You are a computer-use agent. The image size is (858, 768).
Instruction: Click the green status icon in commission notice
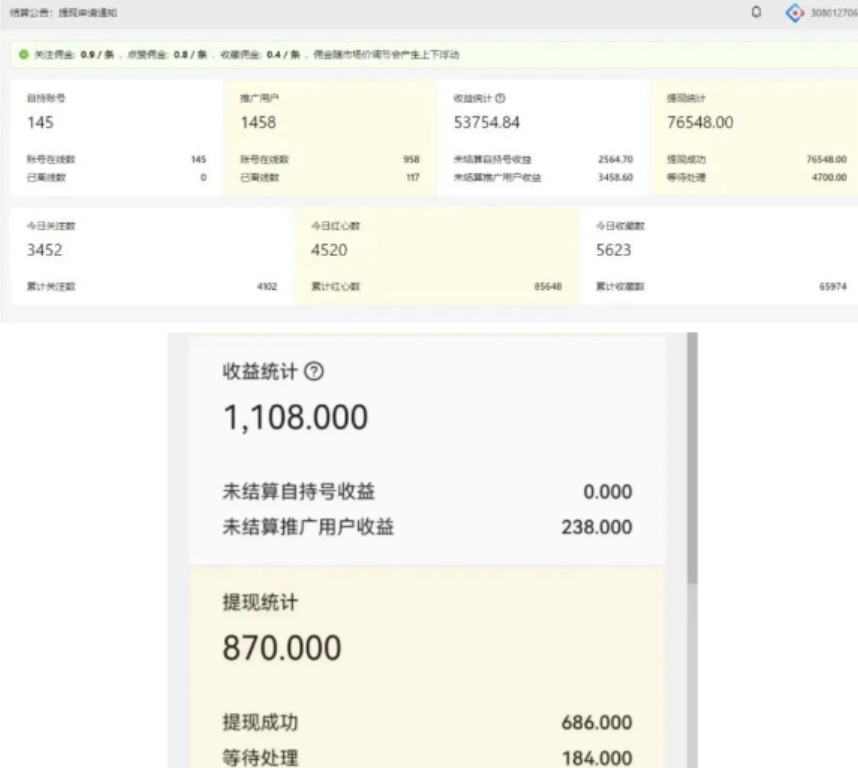coord(22,55)
